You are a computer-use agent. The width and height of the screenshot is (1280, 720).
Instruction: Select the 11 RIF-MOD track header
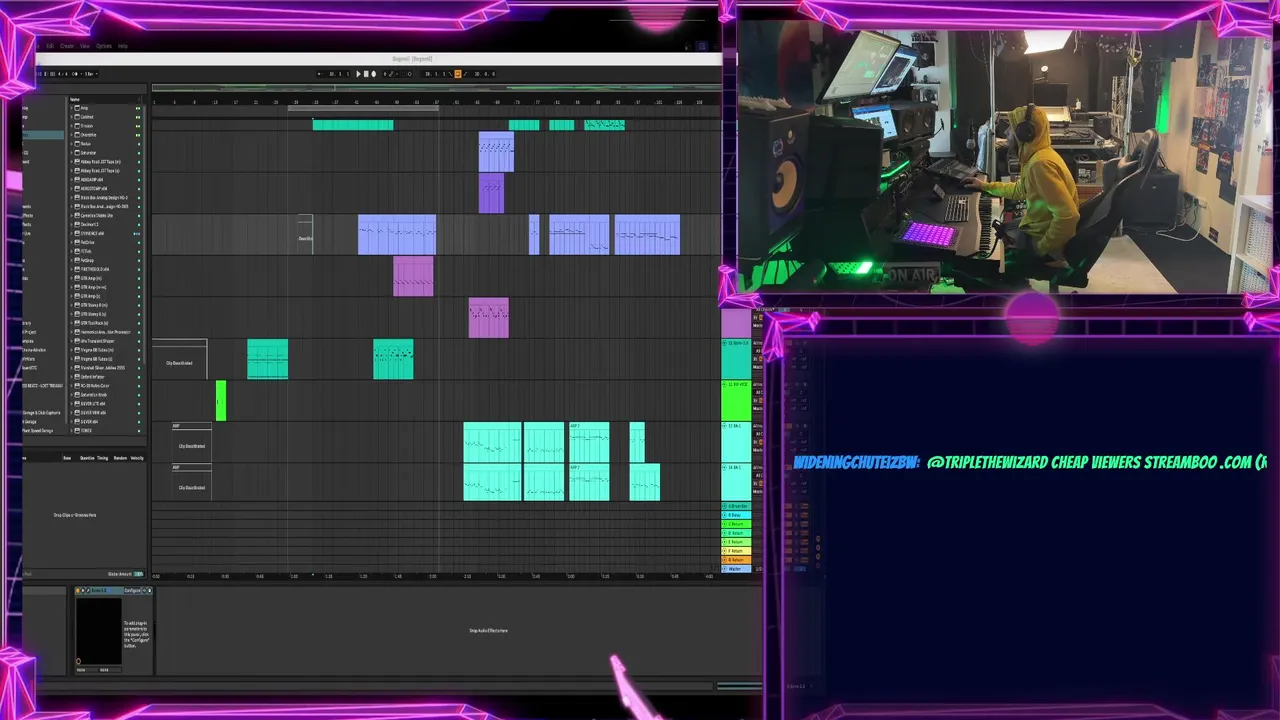(x=736, y=400)
